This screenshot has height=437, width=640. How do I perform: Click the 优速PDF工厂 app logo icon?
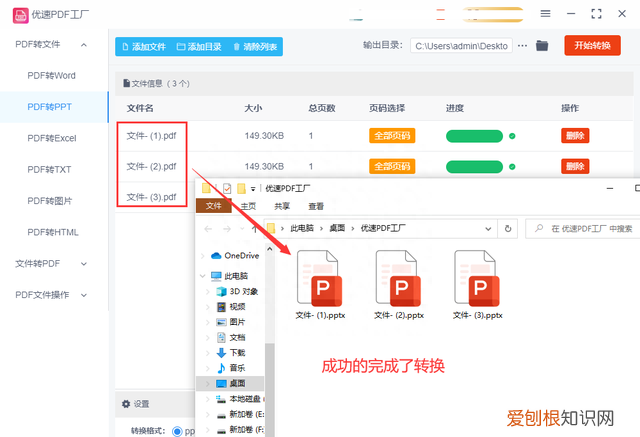point(20,16)
